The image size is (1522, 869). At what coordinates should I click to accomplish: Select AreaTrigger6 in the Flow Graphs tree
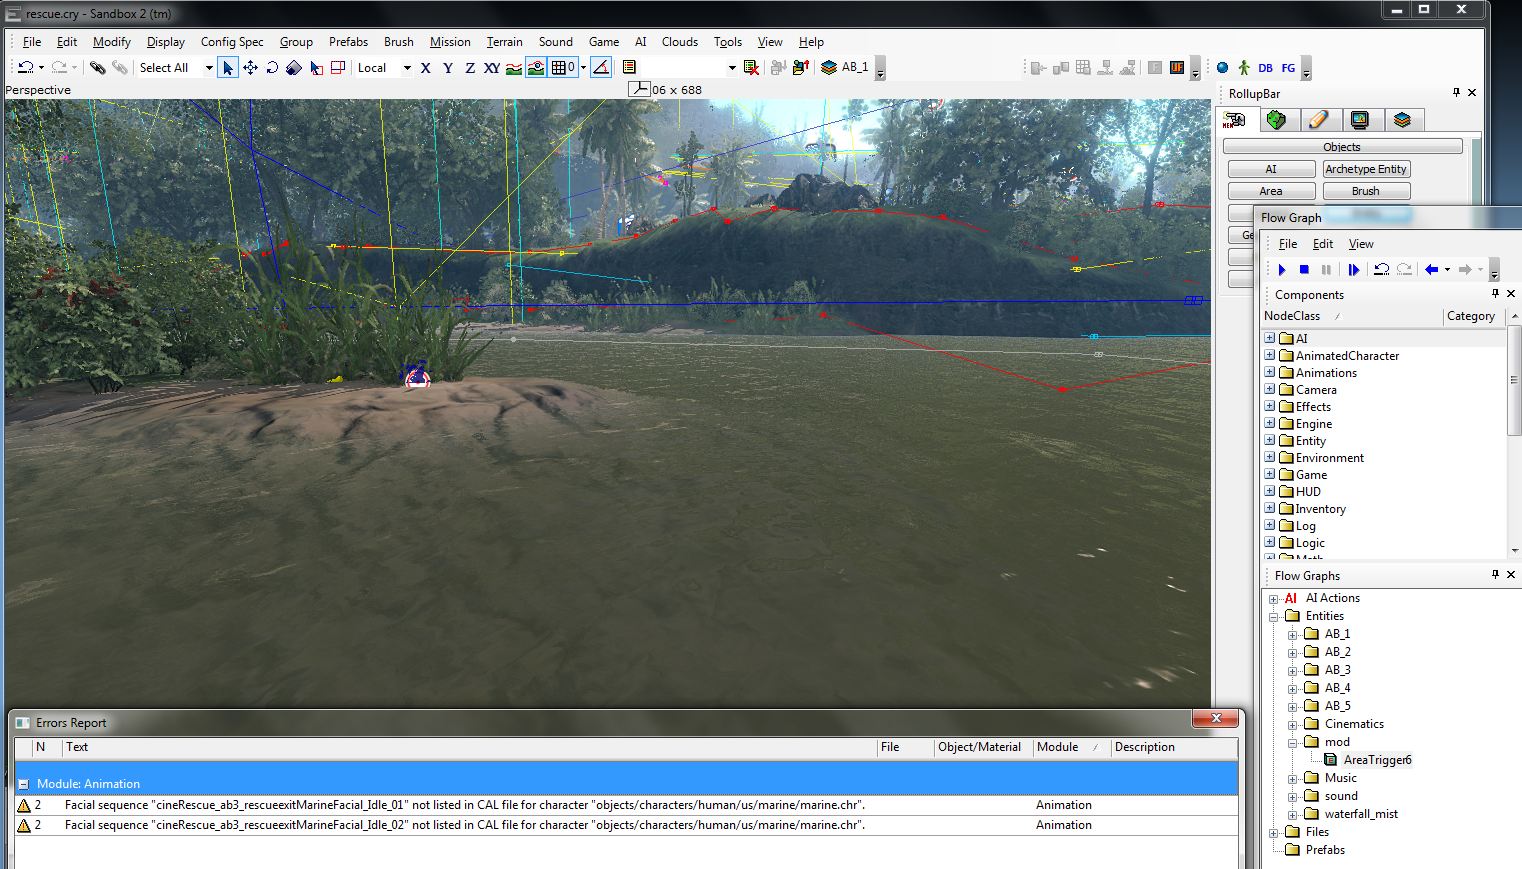click(x=1377, y=760)
